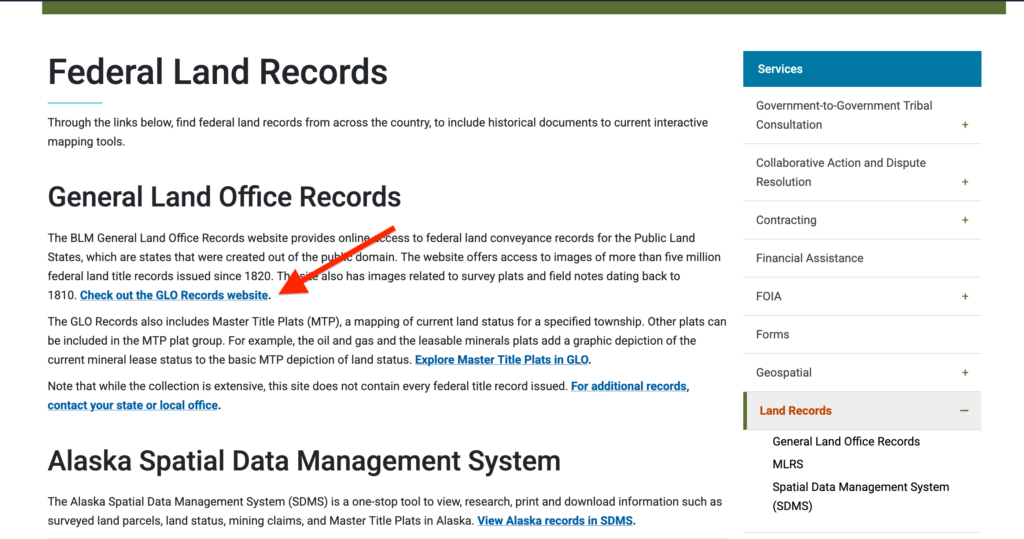
Task: Click the Alaska Spatial Data Management System heading
Action: 304,461
